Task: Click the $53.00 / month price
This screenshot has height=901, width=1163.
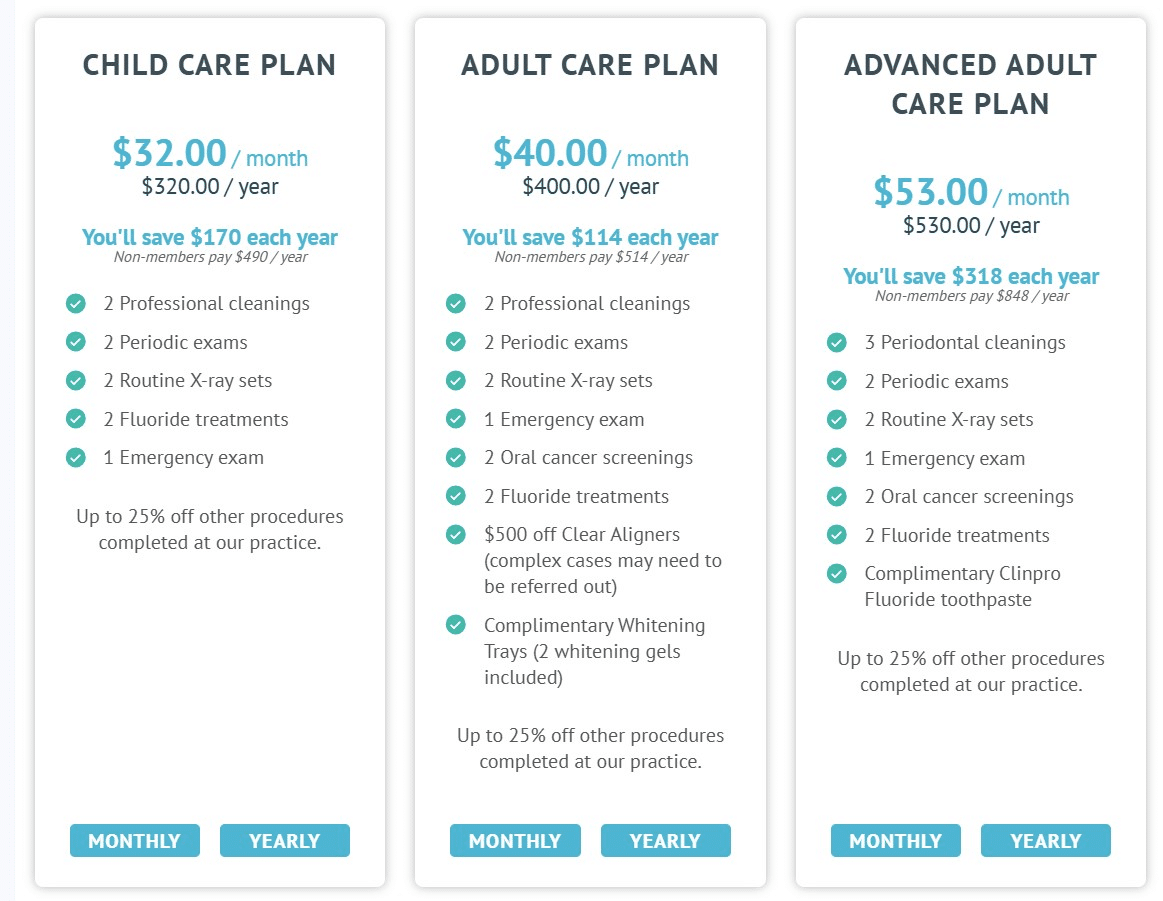Action: [x=970, y=193]
